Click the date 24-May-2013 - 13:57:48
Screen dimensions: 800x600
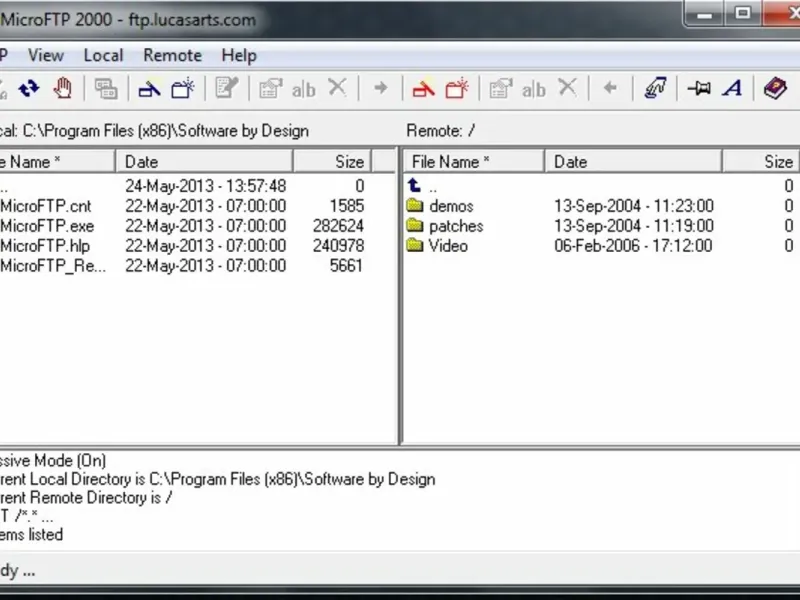coord(206,186)
